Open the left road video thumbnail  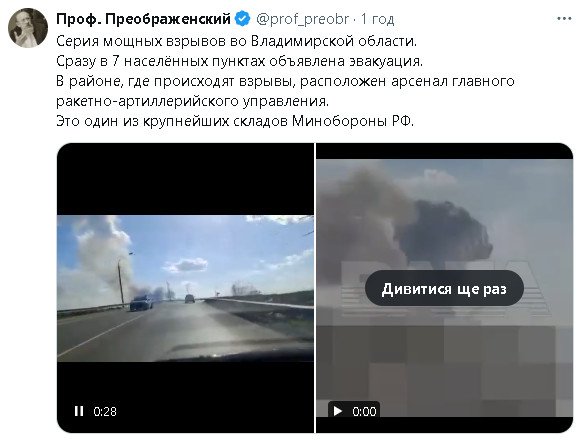click(185, 288)
